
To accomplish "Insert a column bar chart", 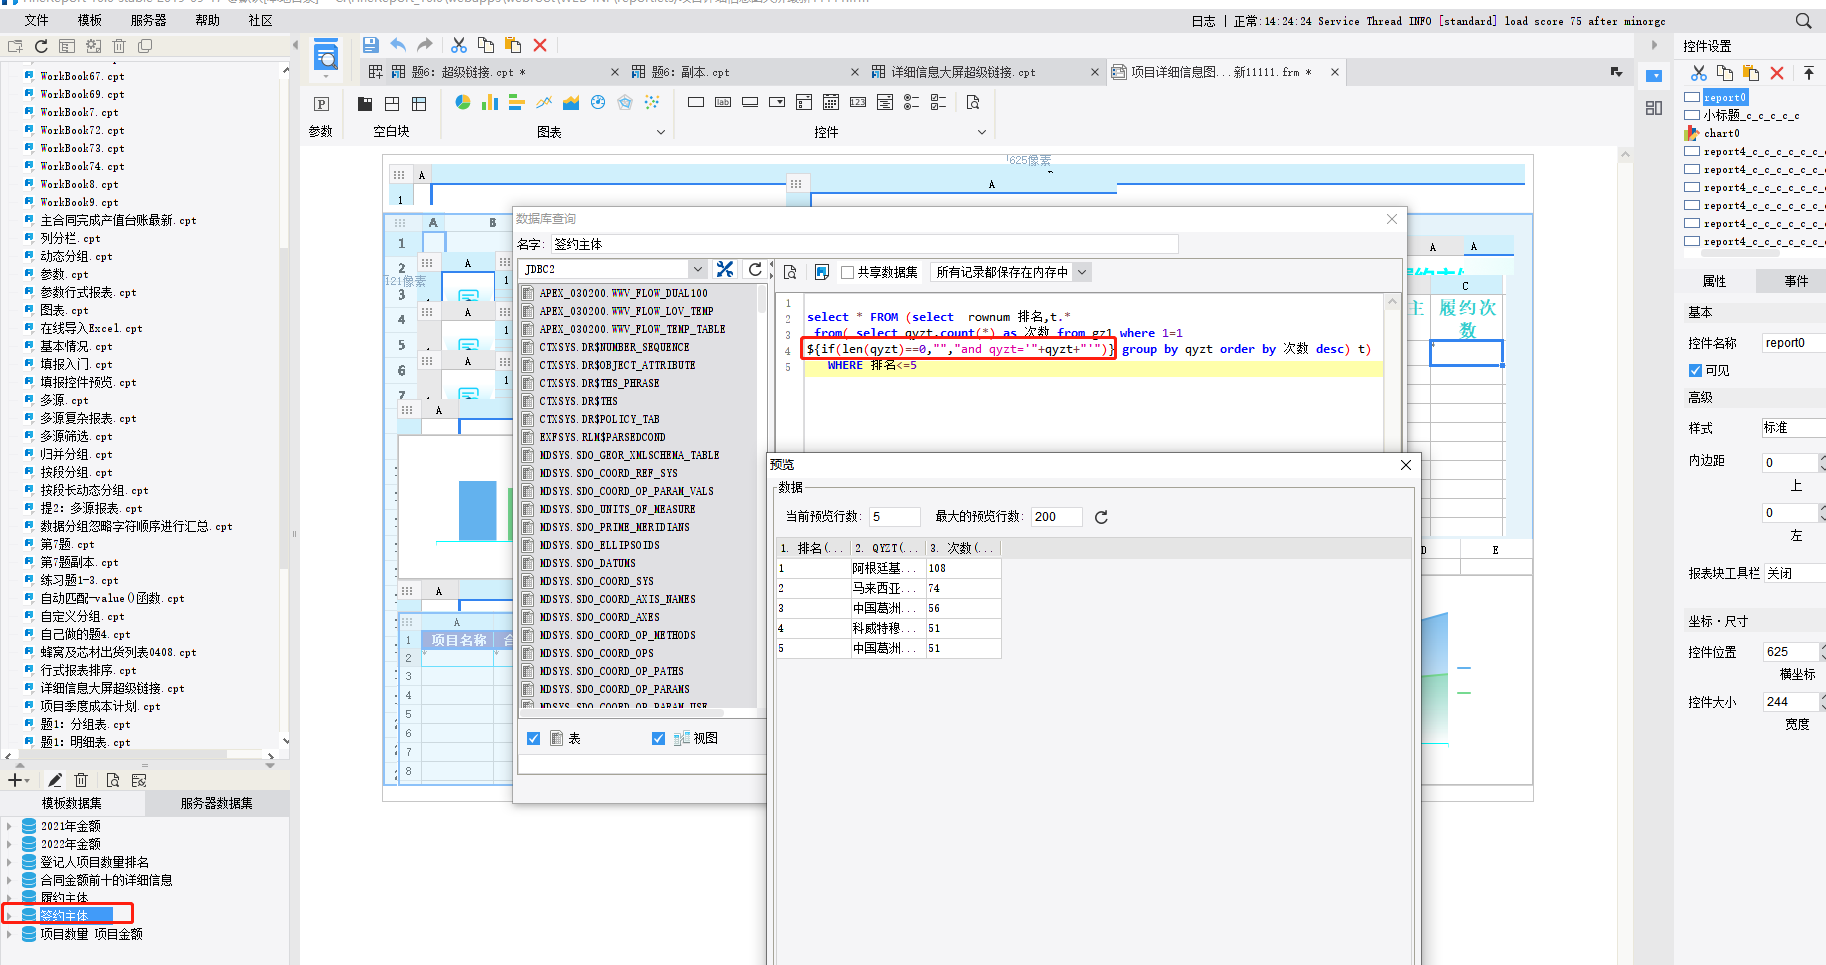I will pos(490,102).
